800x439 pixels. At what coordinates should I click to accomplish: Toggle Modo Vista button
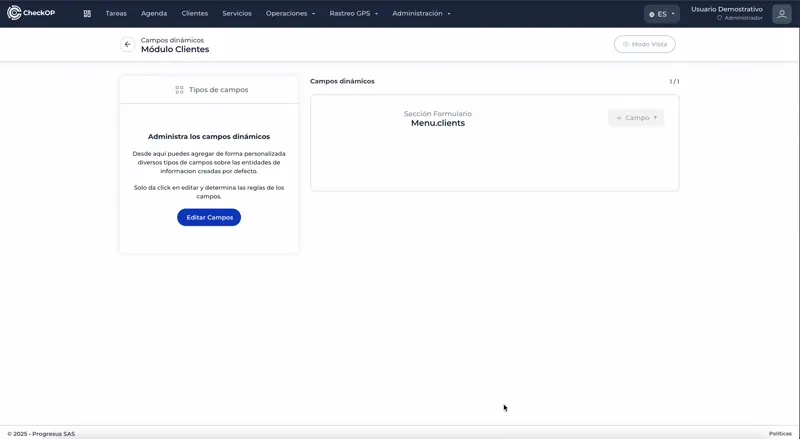click(x=644, y=44)
